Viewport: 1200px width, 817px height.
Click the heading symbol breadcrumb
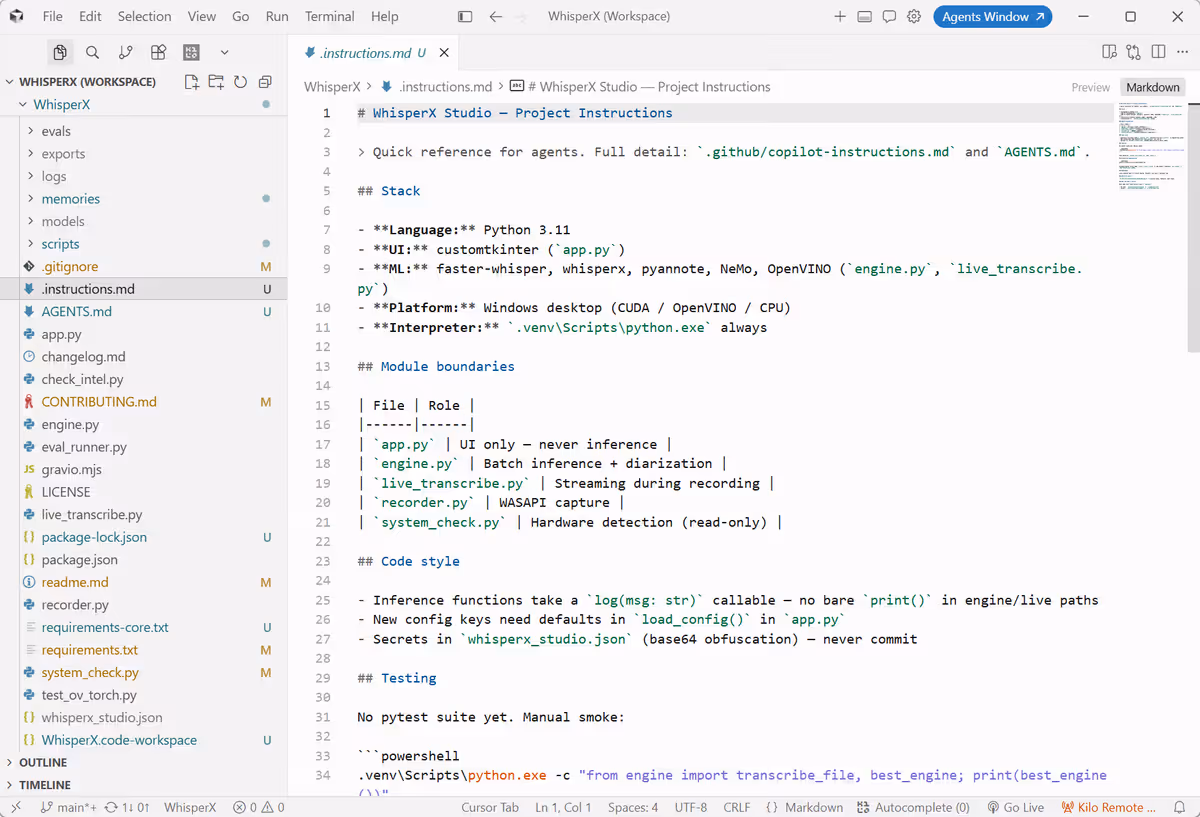click(640, 87)
